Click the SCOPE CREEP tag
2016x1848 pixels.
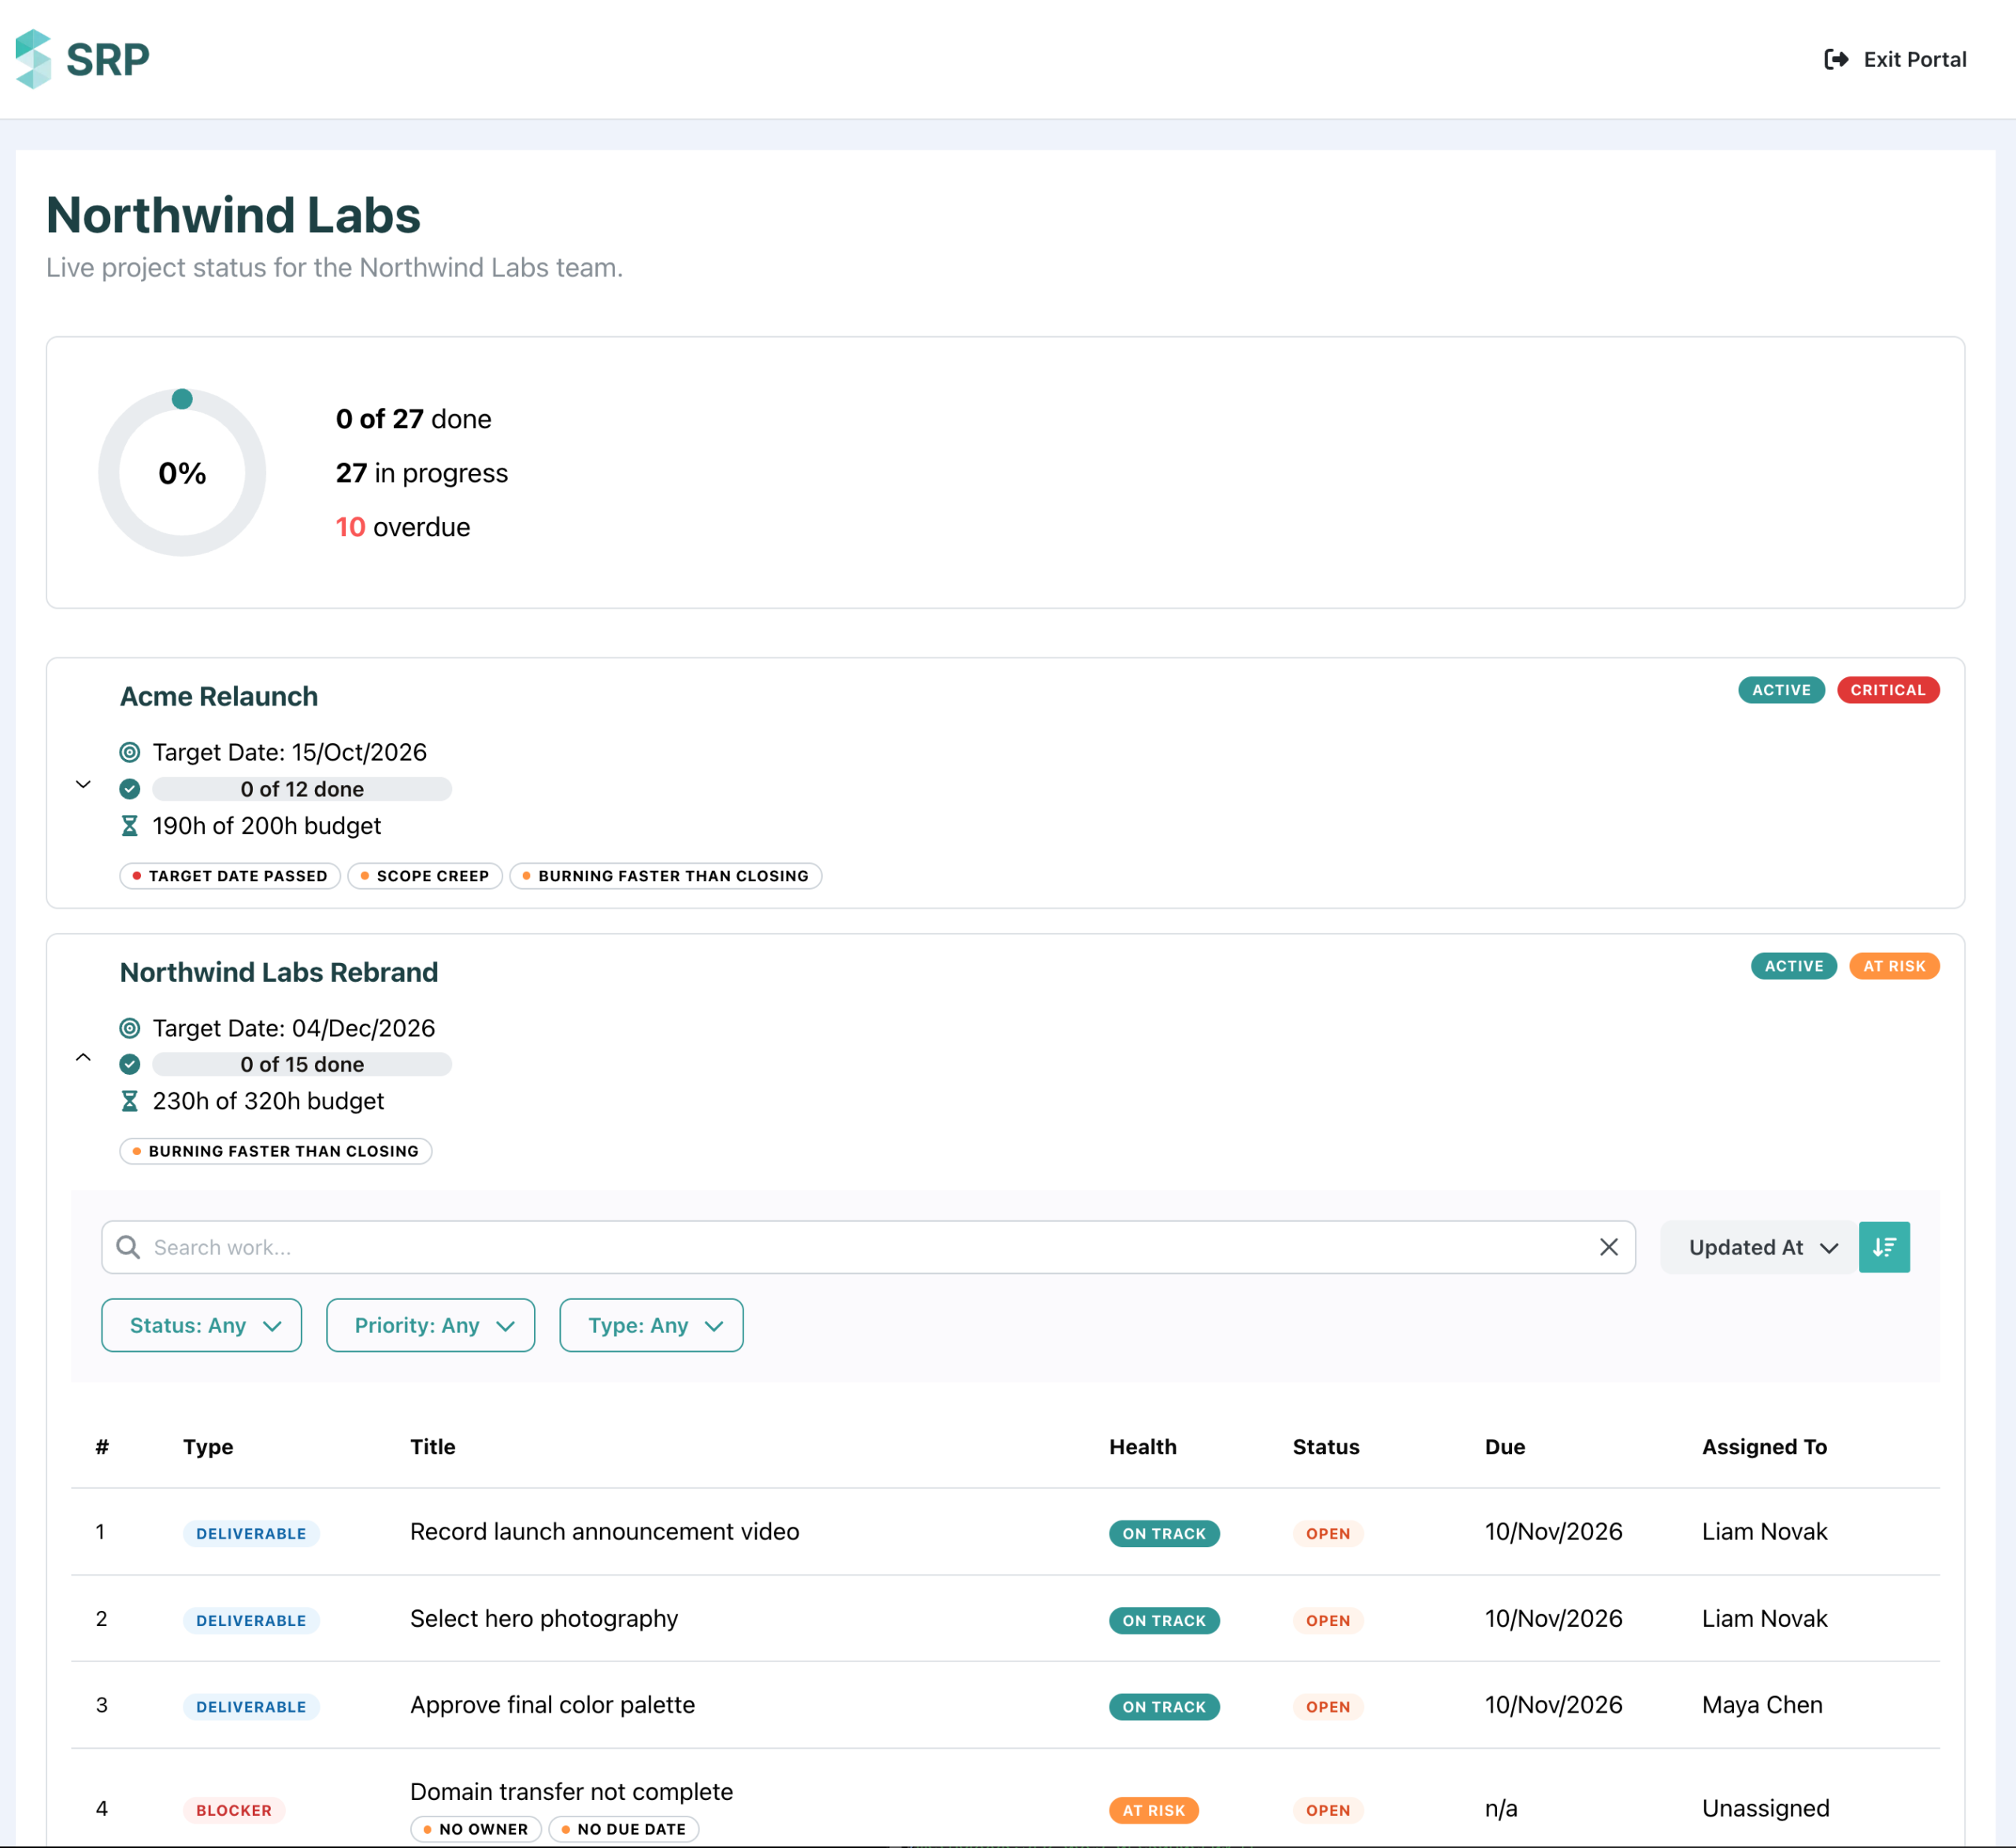click(425, 876)
